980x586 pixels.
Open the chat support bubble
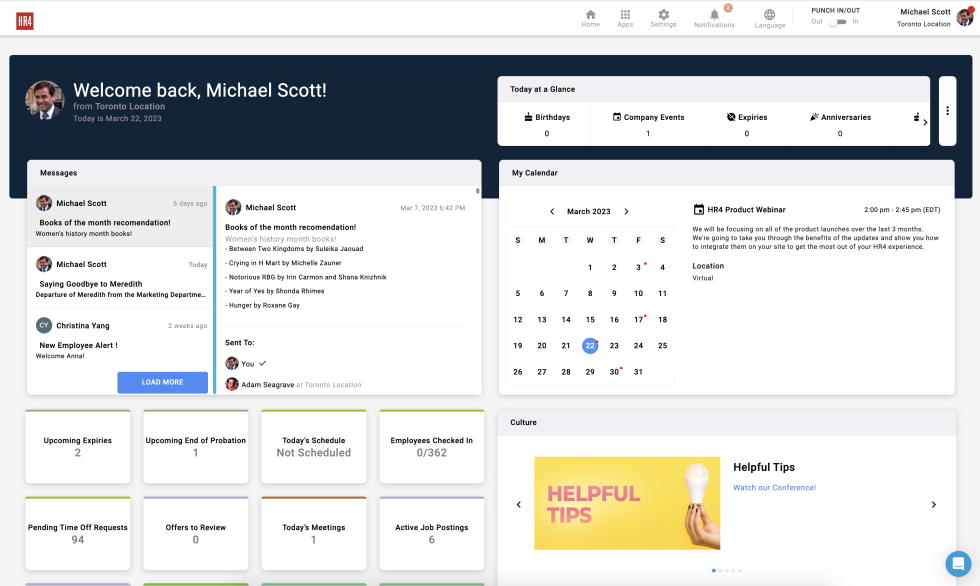pyautogui.click(x=958, y=562)
